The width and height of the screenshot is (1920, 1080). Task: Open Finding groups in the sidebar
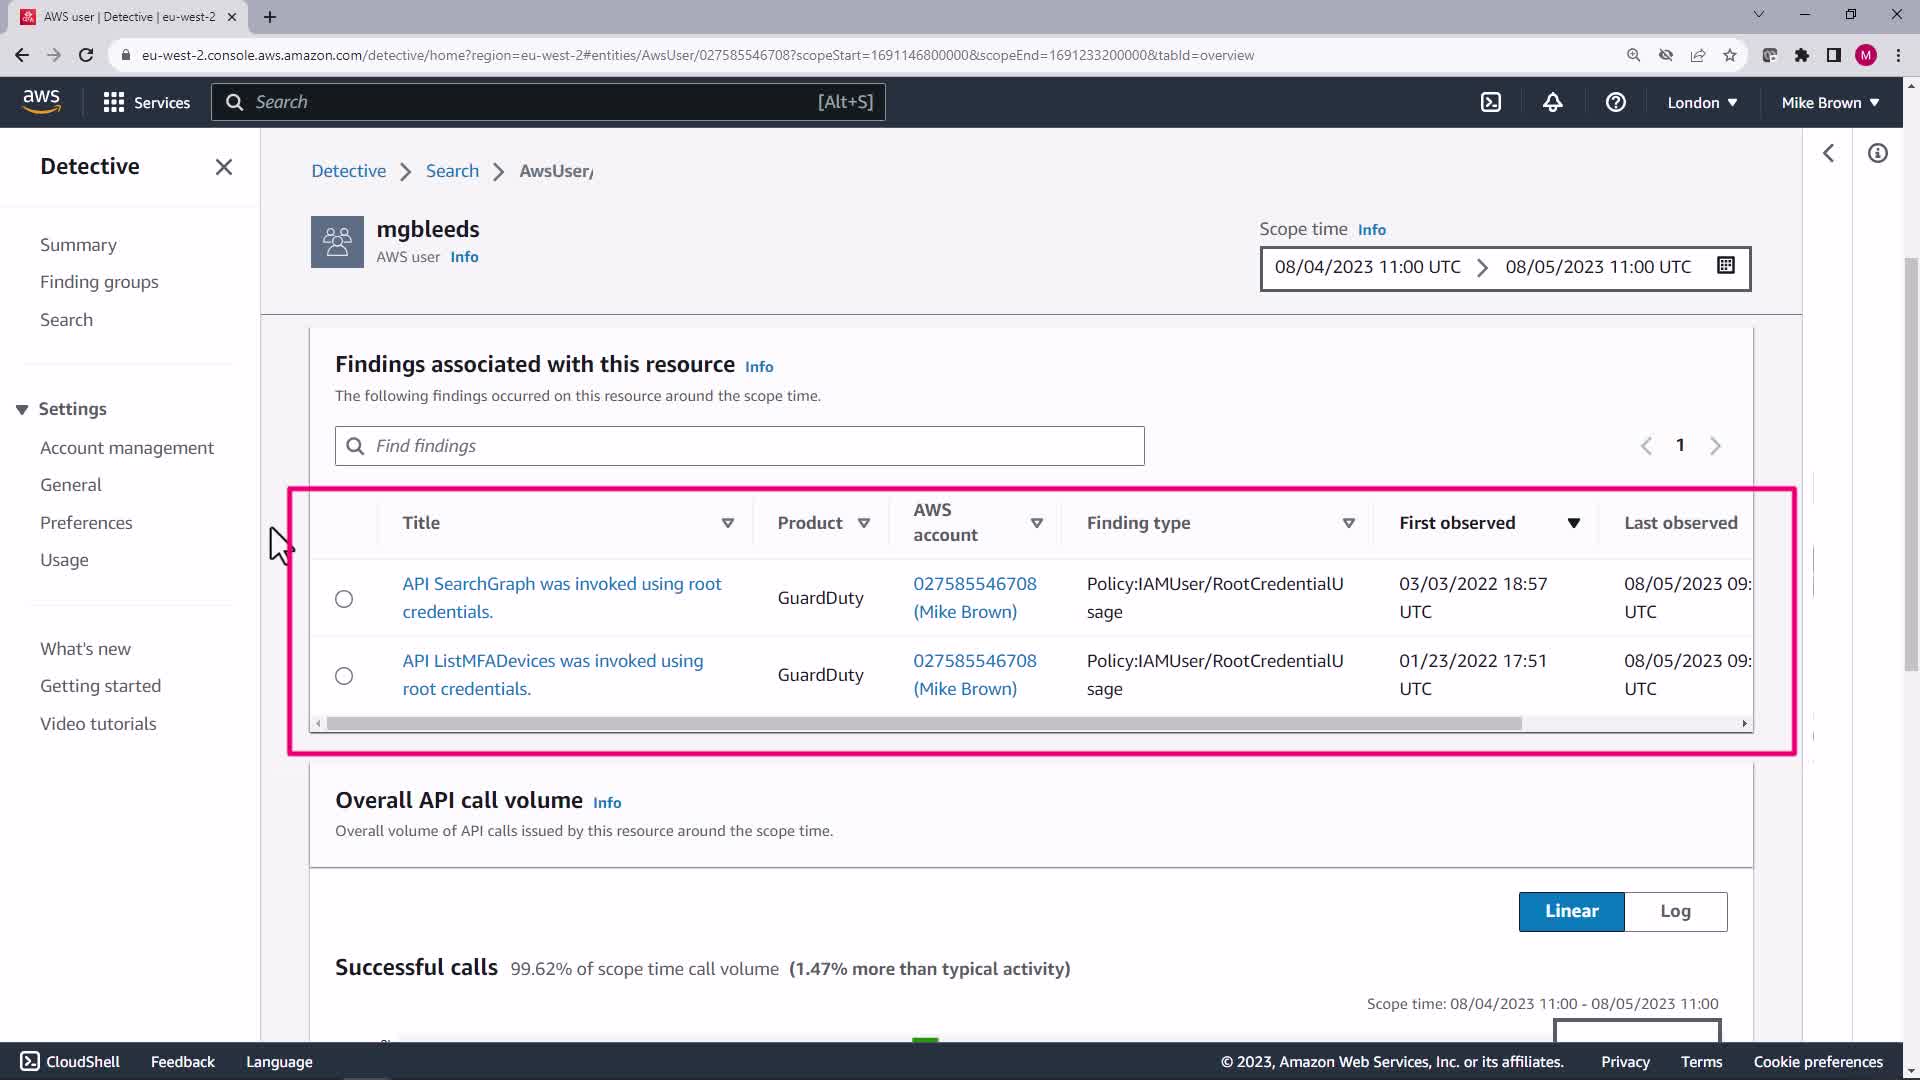99,282
